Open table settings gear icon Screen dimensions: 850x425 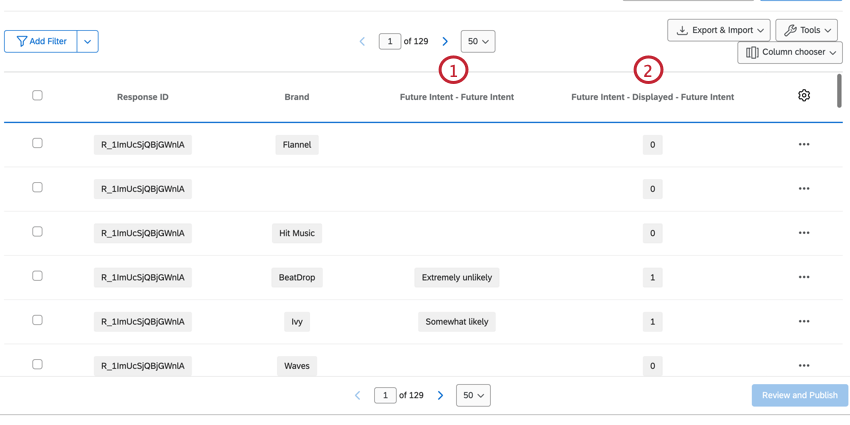pyautogui.click(x=804, y=96)
